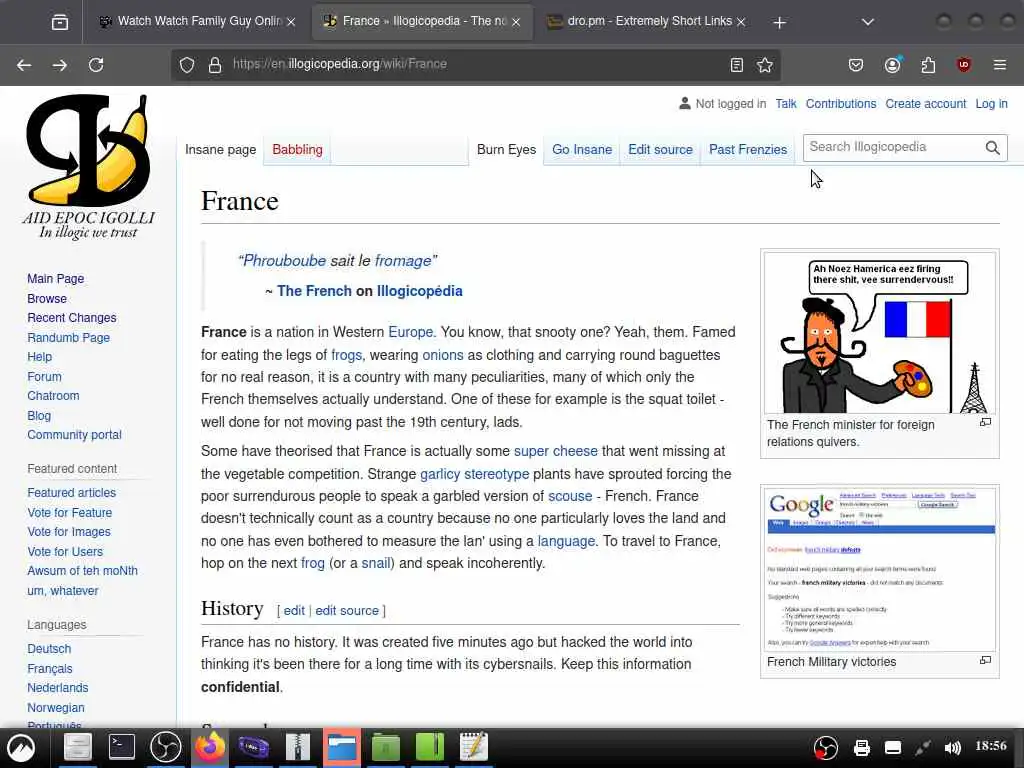Open Community portal sidebar link

coord(74,435)
